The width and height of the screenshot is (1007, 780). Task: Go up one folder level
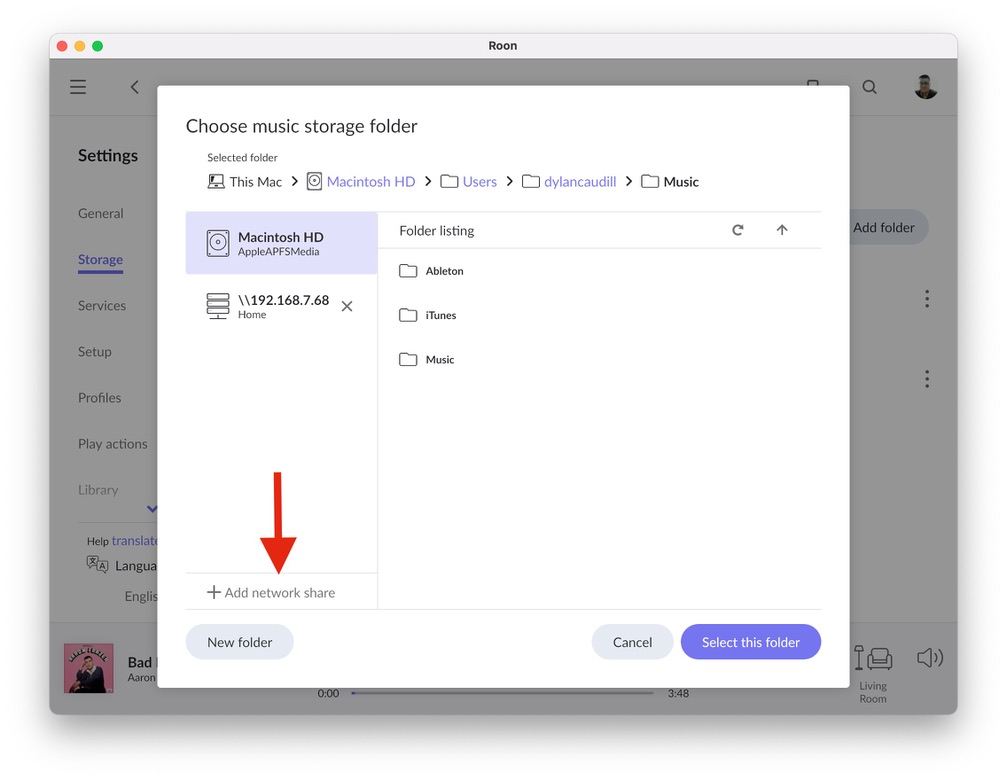(x=782, y=230)
